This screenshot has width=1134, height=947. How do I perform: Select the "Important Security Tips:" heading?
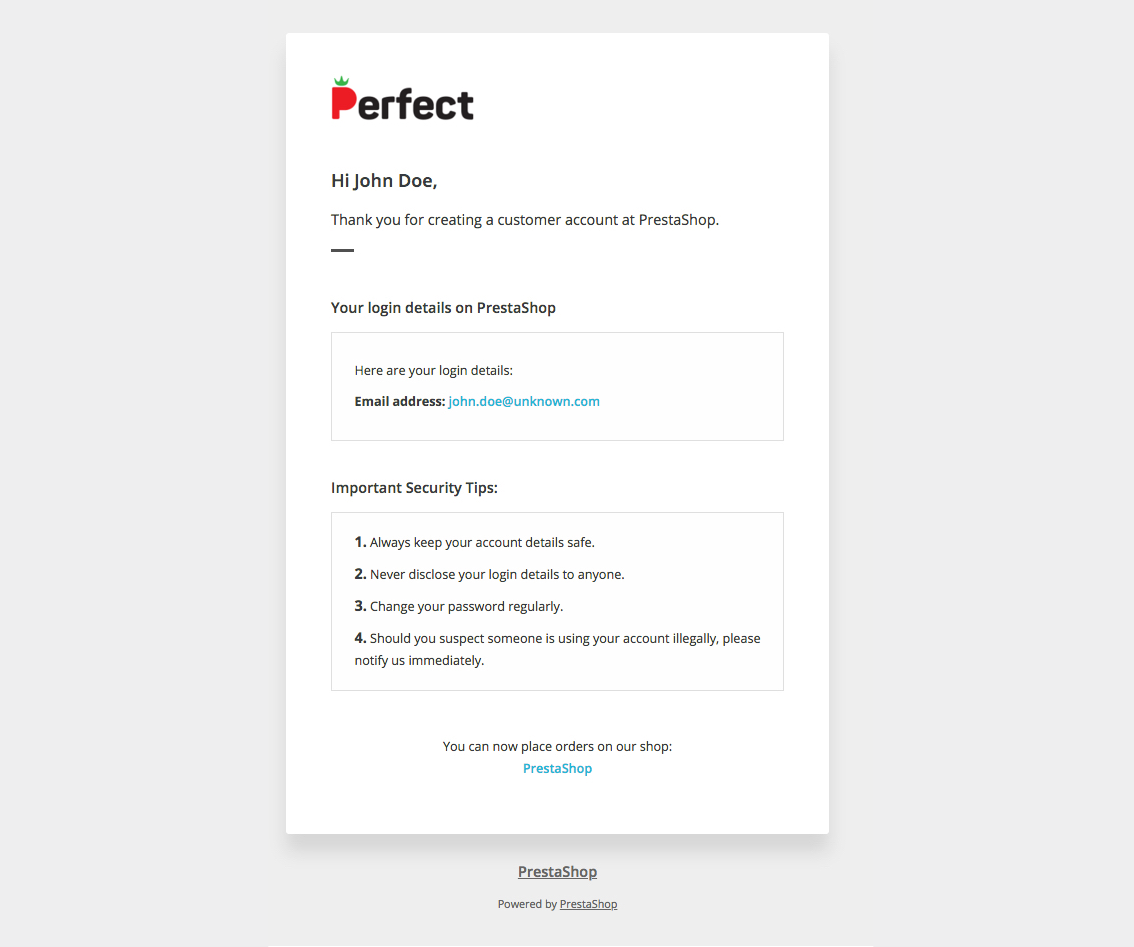point(414,488)
